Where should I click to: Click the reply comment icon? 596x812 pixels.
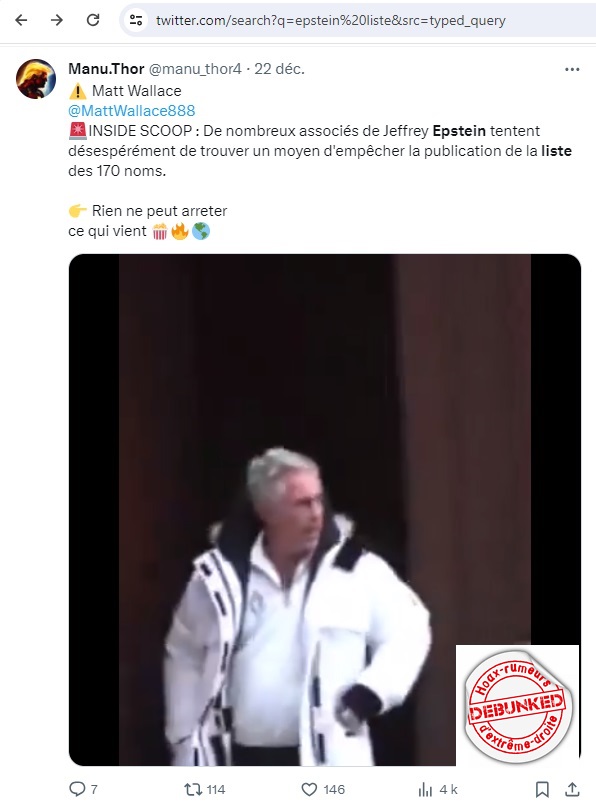77,789
